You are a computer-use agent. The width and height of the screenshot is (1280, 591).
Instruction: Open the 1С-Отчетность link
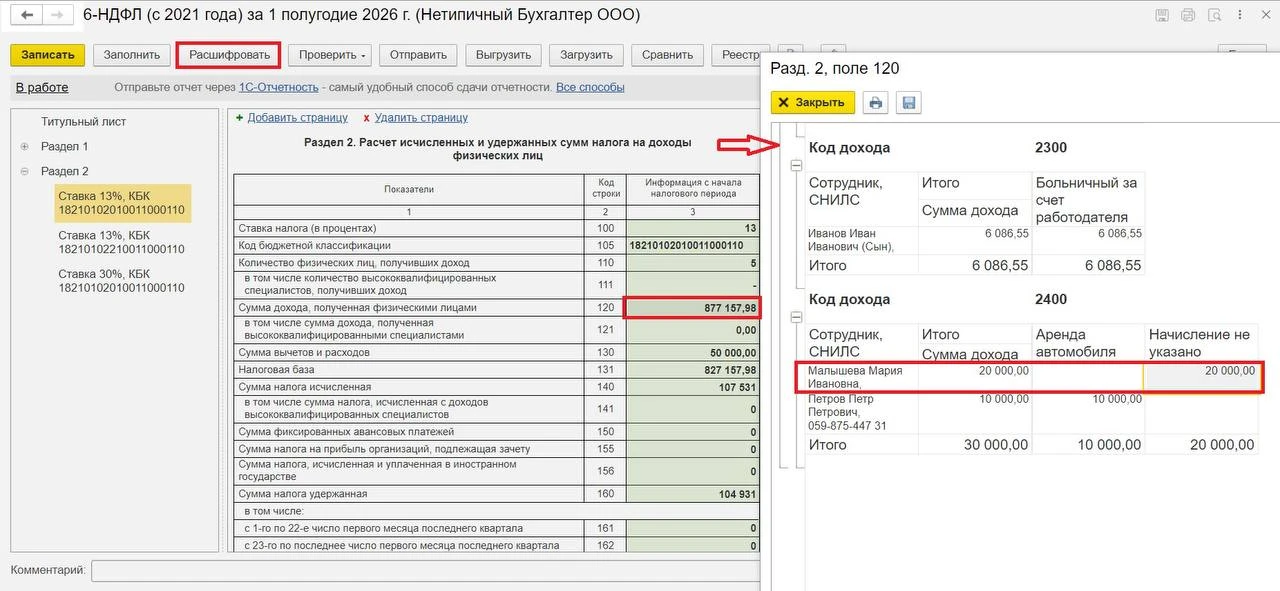[279, 87]
